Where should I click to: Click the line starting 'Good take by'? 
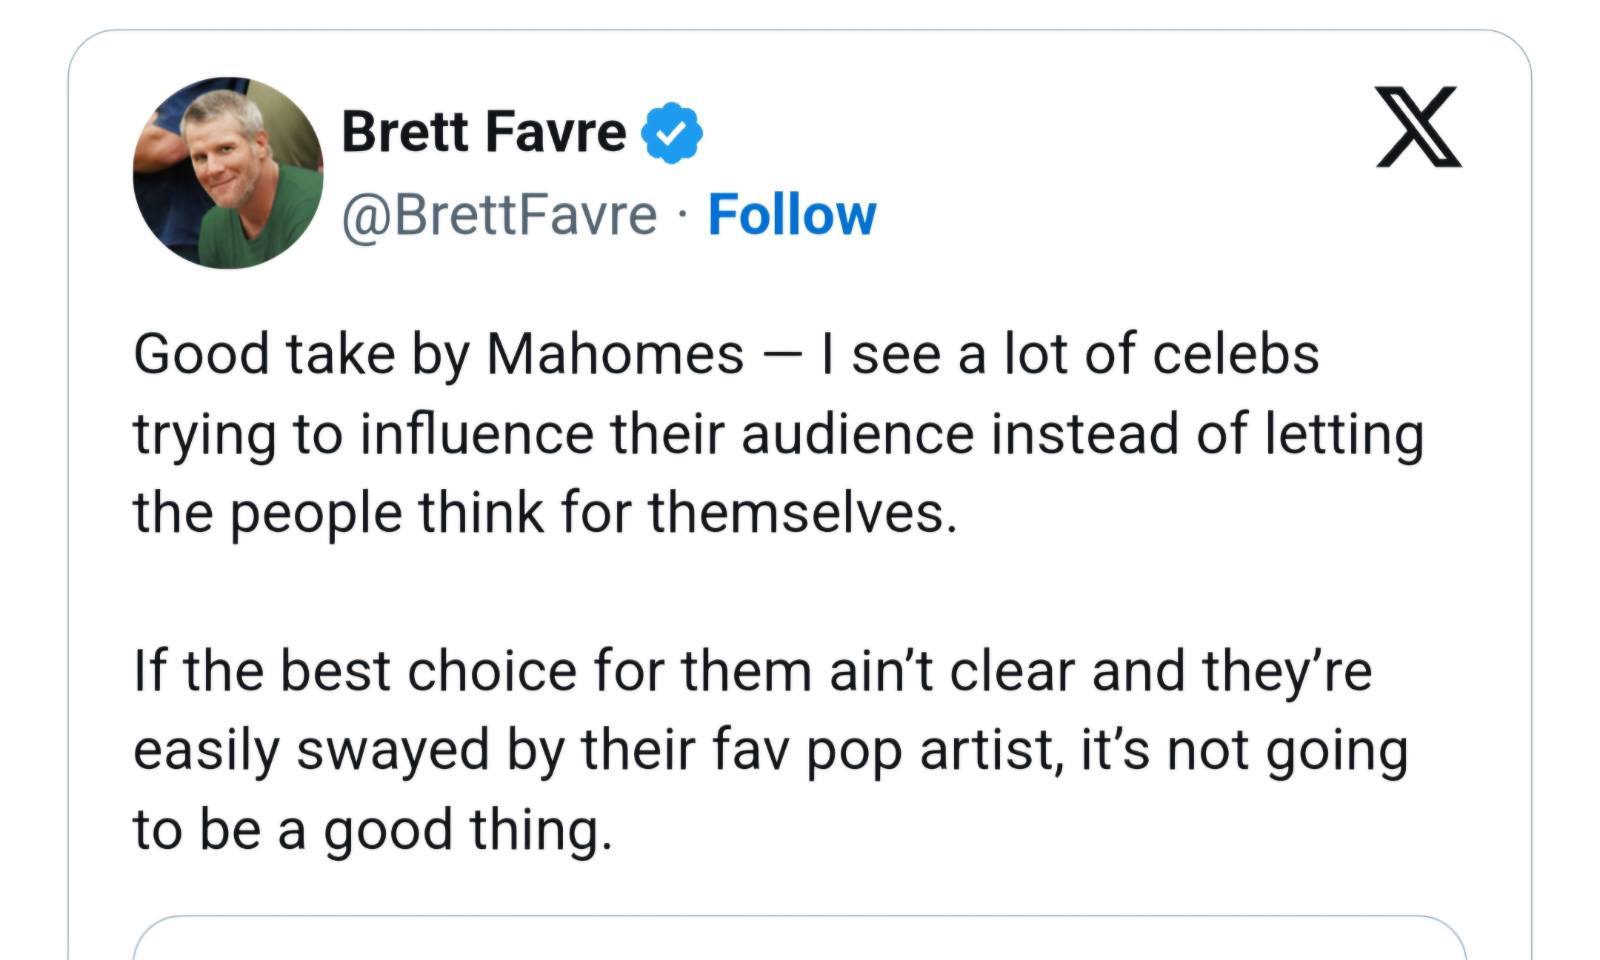pos(726,356)
